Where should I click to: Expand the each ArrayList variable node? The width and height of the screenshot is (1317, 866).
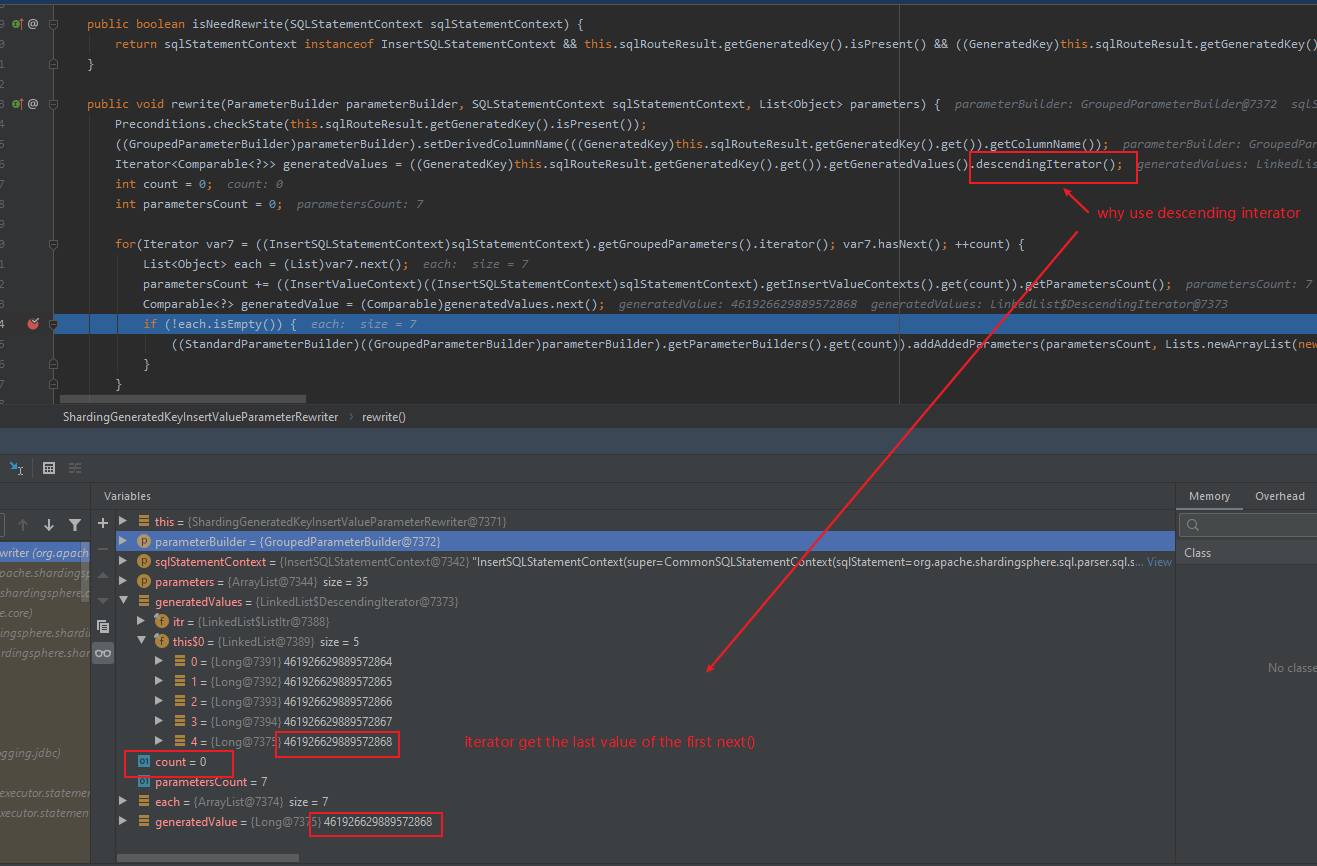coord(124,801)
